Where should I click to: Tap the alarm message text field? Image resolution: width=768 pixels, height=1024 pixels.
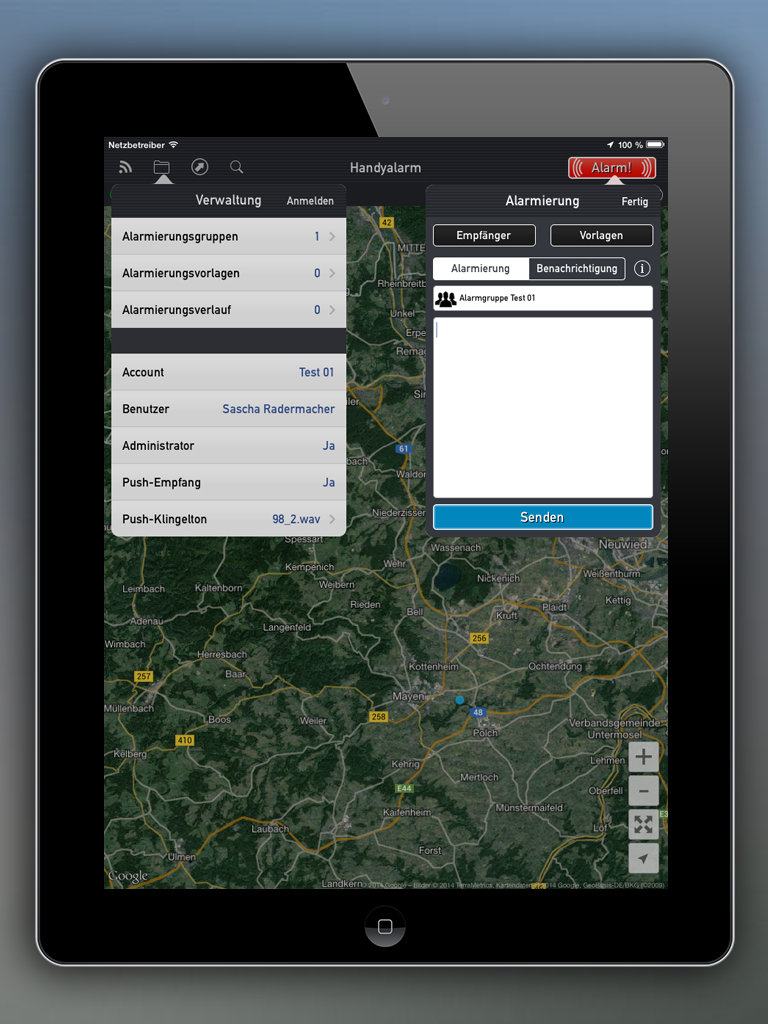tap(543, 408)
